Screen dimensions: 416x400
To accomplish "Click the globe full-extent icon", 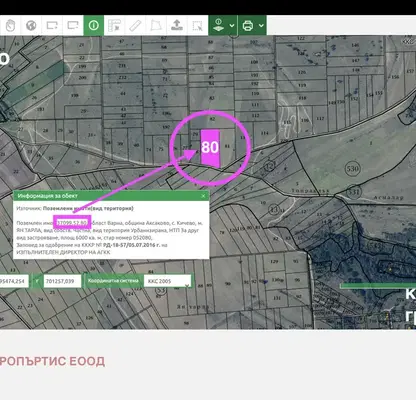I will (x=31, y=25).
